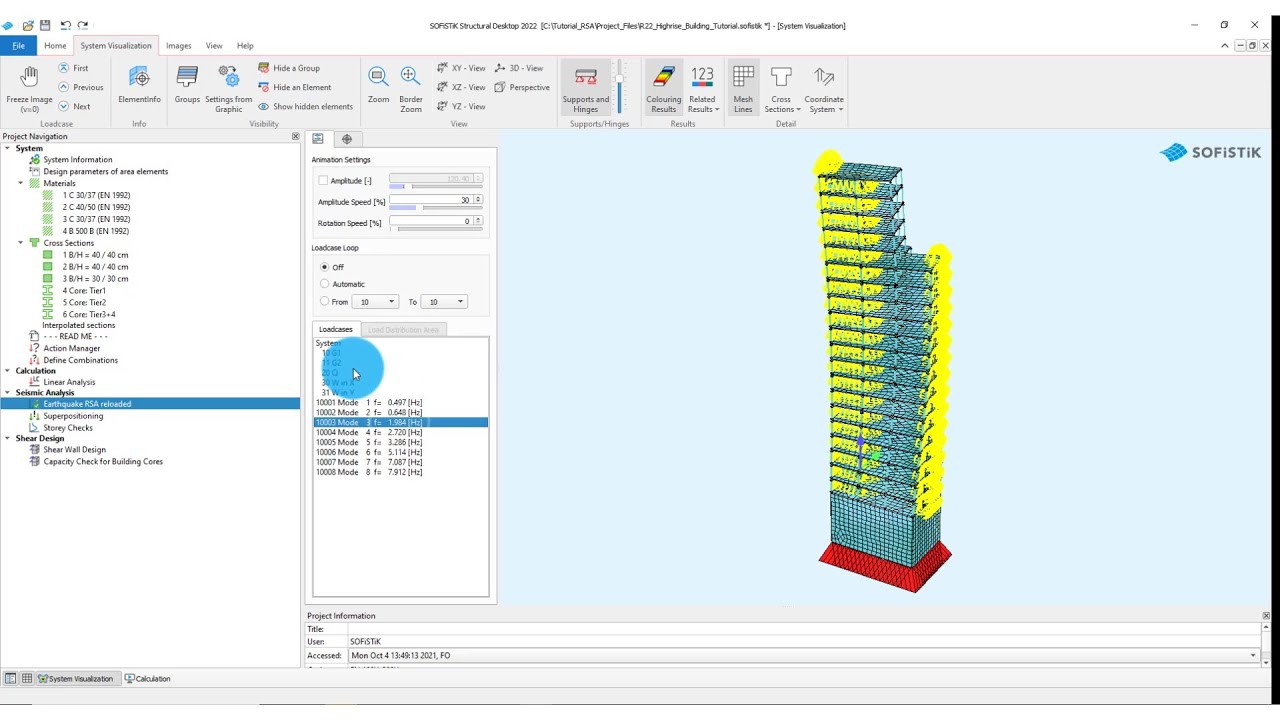
Task: Click the save icon in title bar
Action: 45,25
